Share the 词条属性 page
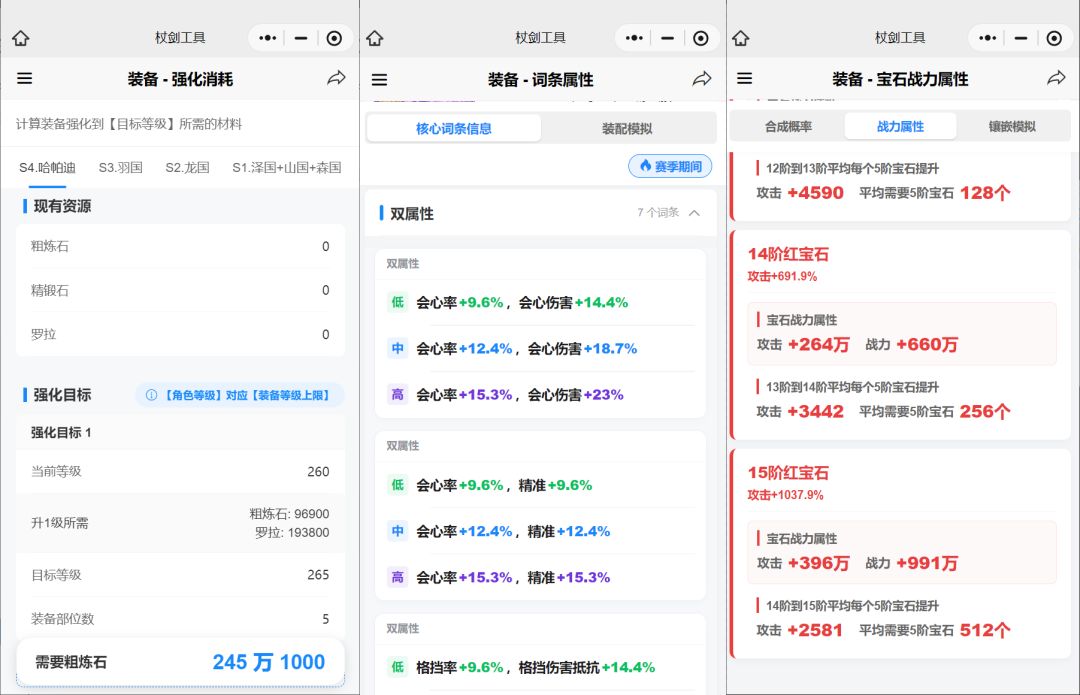The width and height of the screenshot is (1080, 695). coord(702,79)
